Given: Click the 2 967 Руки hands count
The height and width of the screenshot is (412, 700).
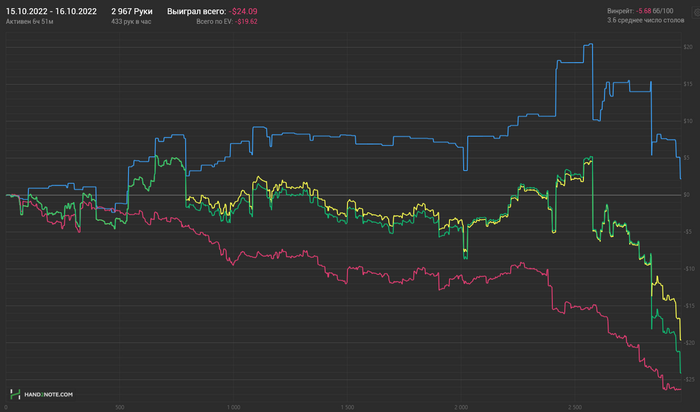Looking at the screenshot, I should pos(132,11).
